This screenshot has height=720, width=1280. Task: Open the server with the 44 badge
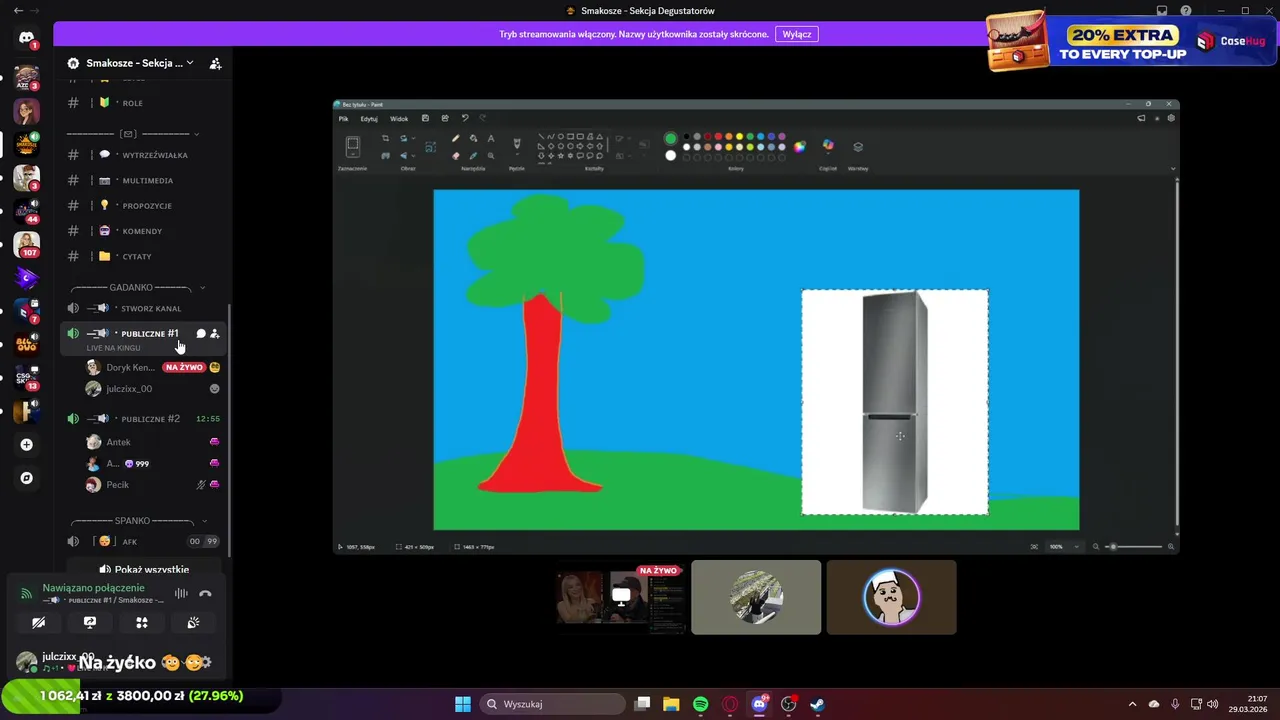[27, 211]
